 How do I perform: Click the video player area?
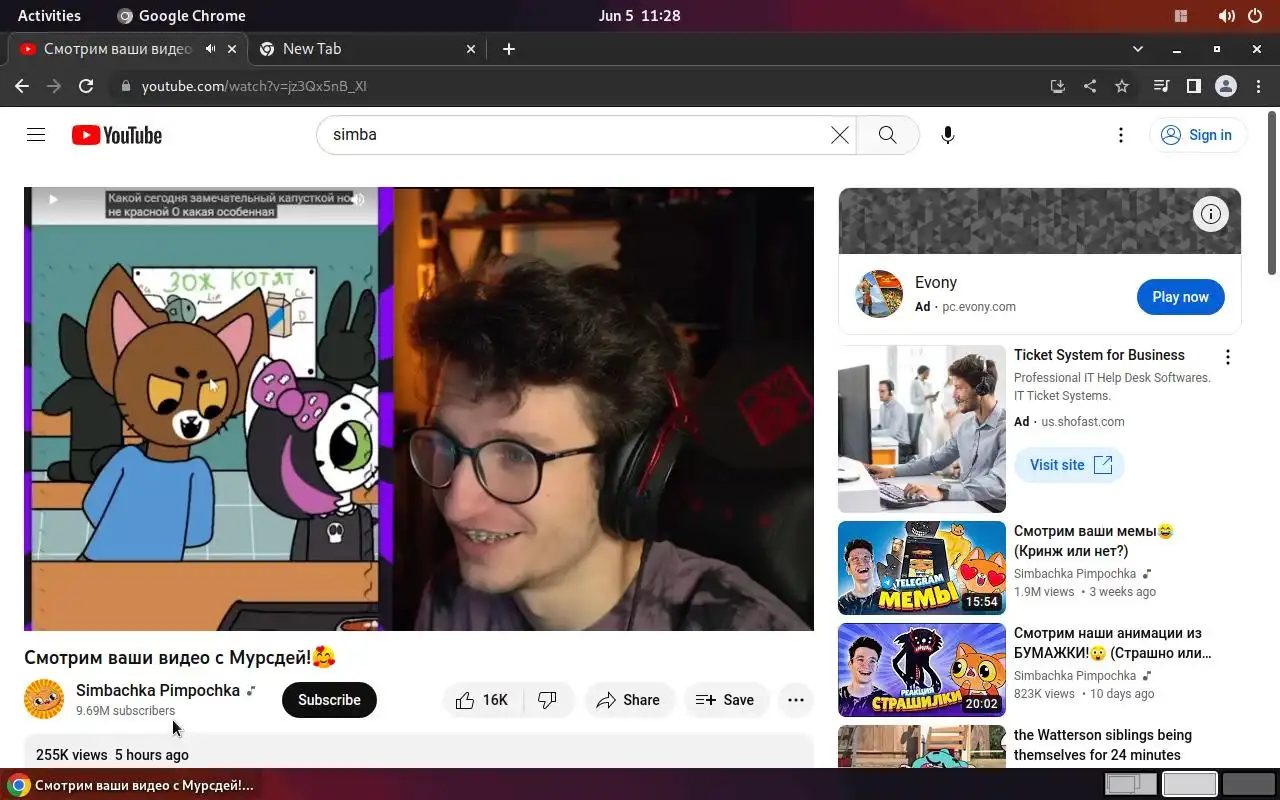419,409
